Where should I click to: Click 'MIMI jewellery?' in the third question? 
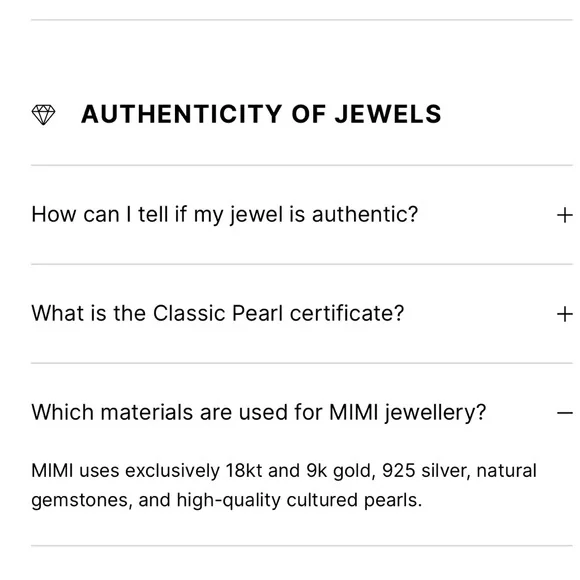[x=407, y=413]
